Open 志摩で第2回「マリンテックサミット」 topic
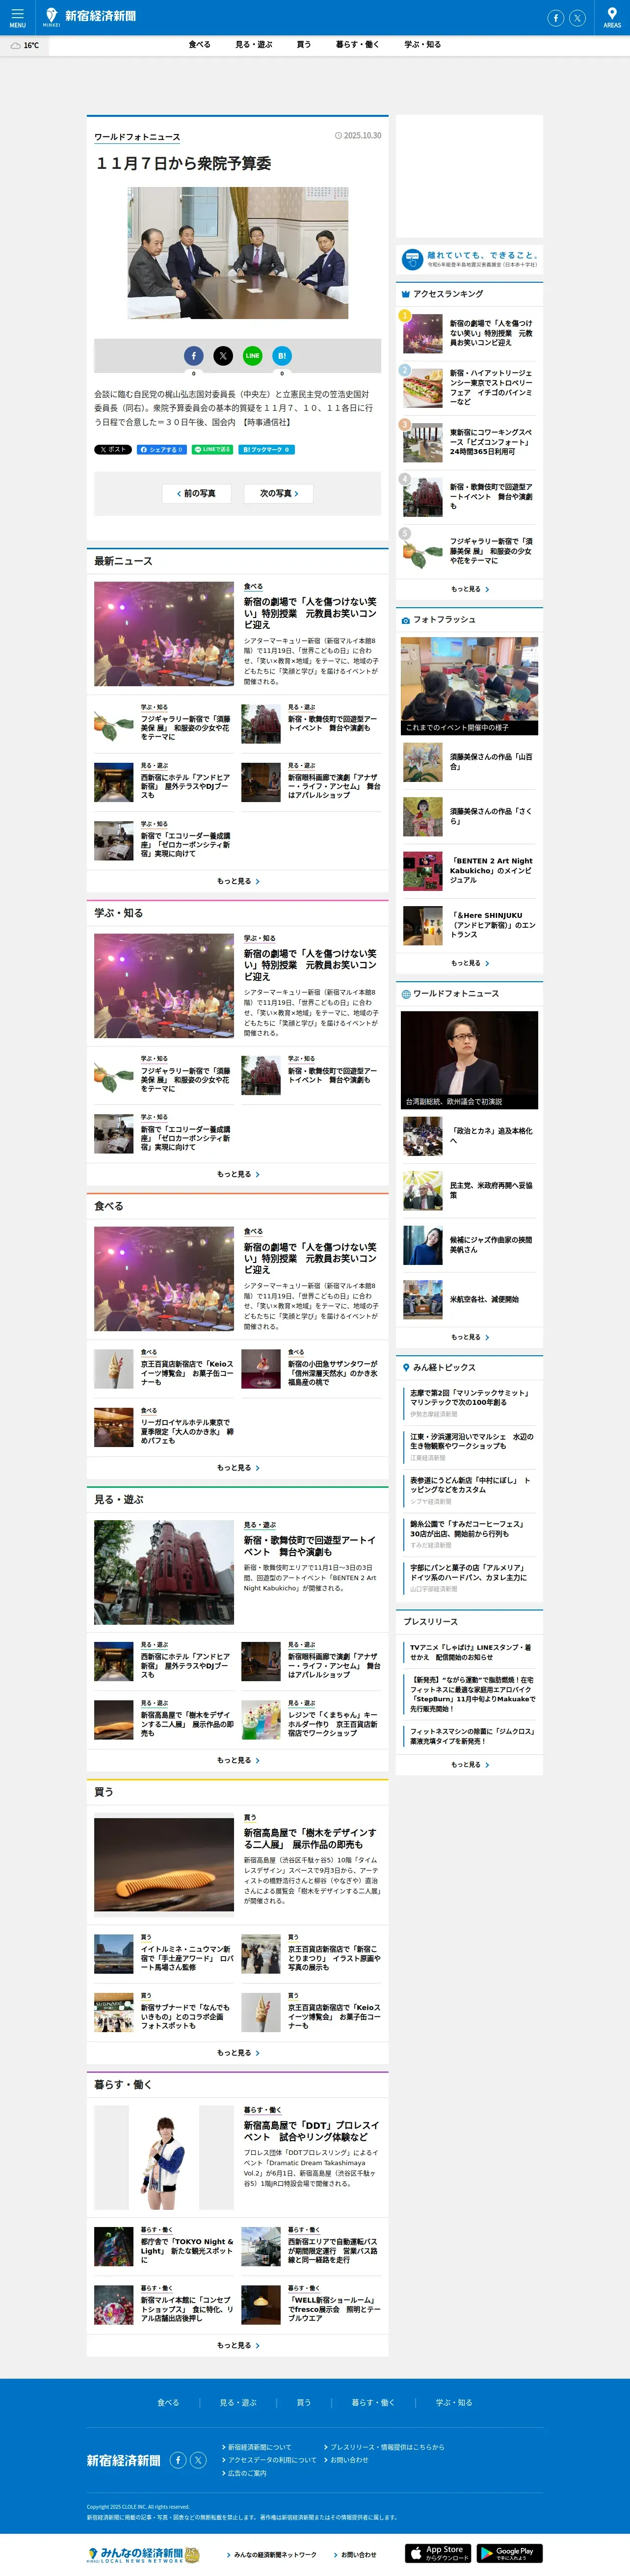The width and height of the screenshot is (630, 2576). coord(471,1397)
